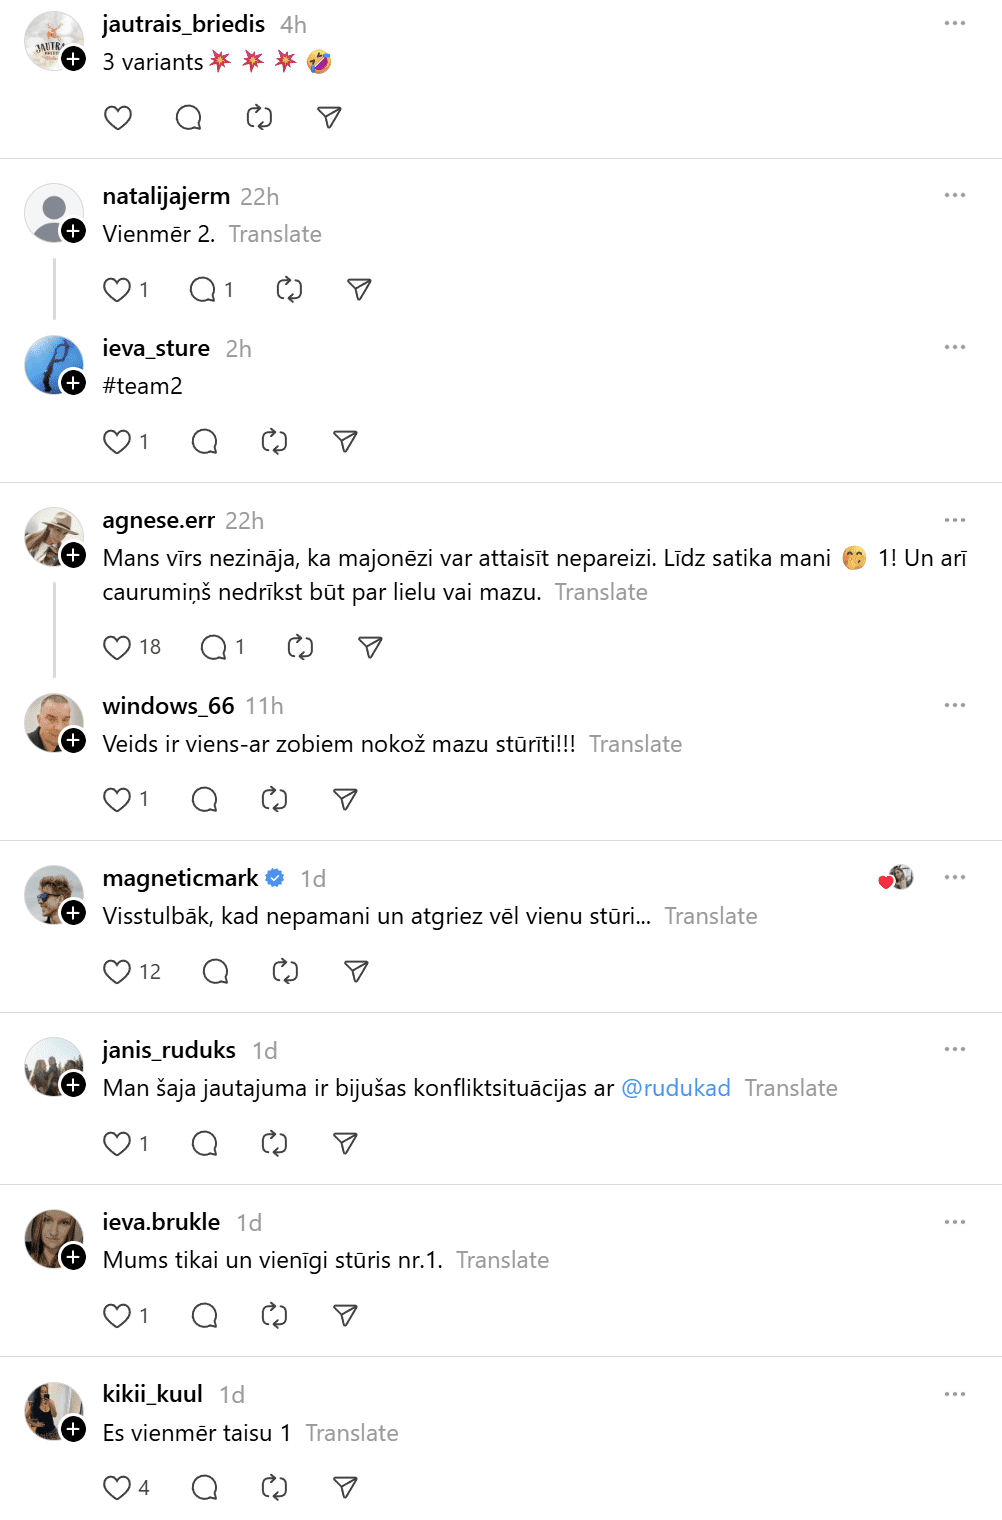Follow kikii_kuul via avatar plus badge
This screenshot has width=1002, height=1520.
coord(74,1430)
